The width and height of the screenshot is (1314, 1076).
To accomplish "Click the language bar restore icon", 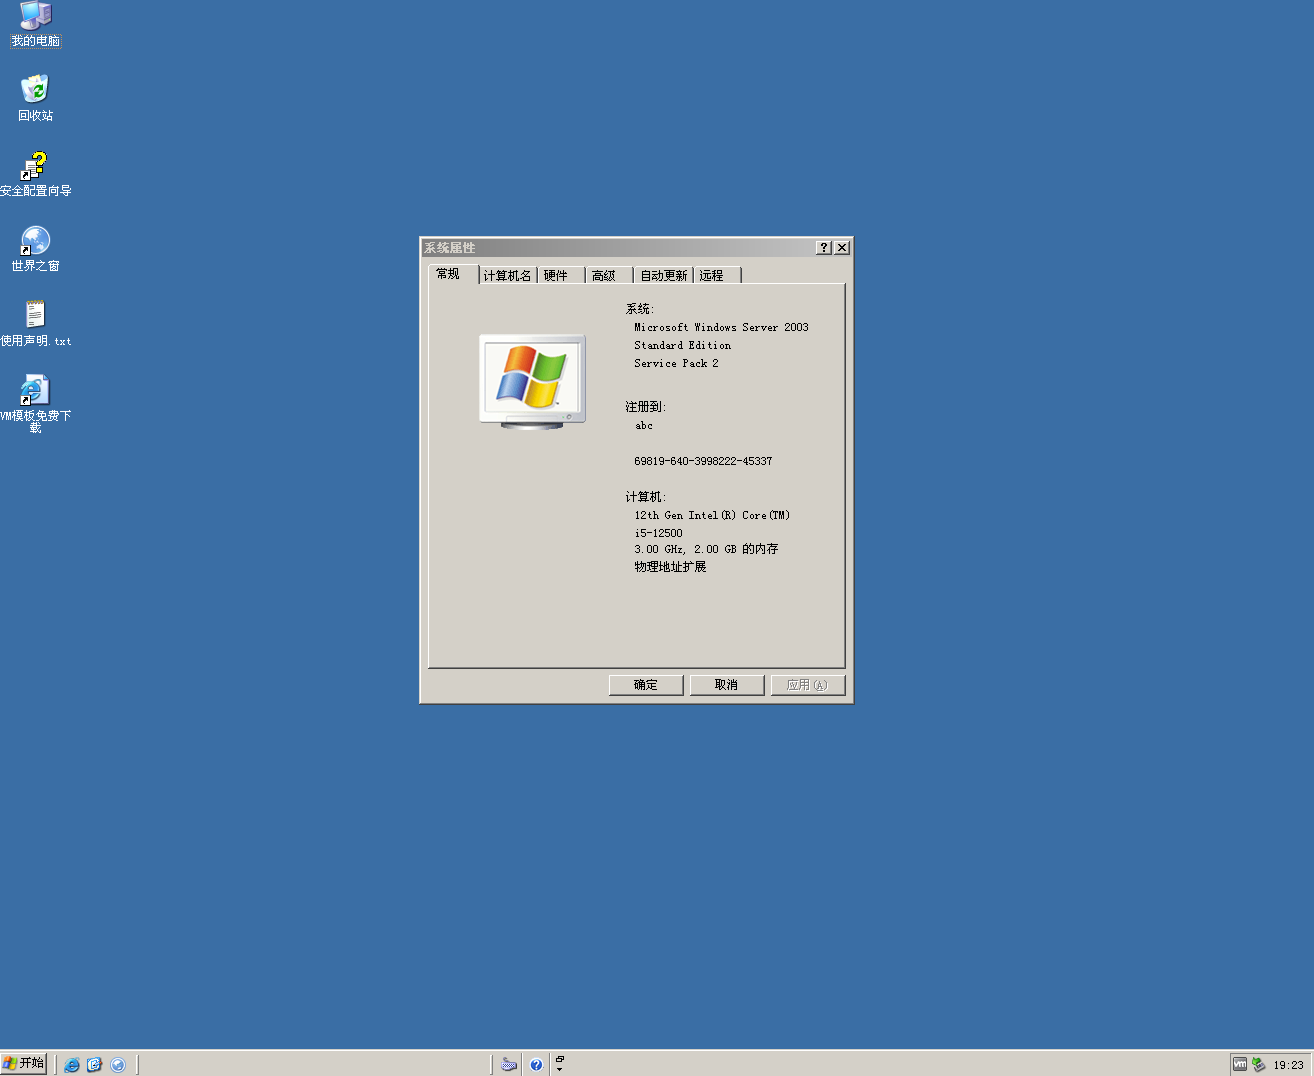I will pos(560,1059).
